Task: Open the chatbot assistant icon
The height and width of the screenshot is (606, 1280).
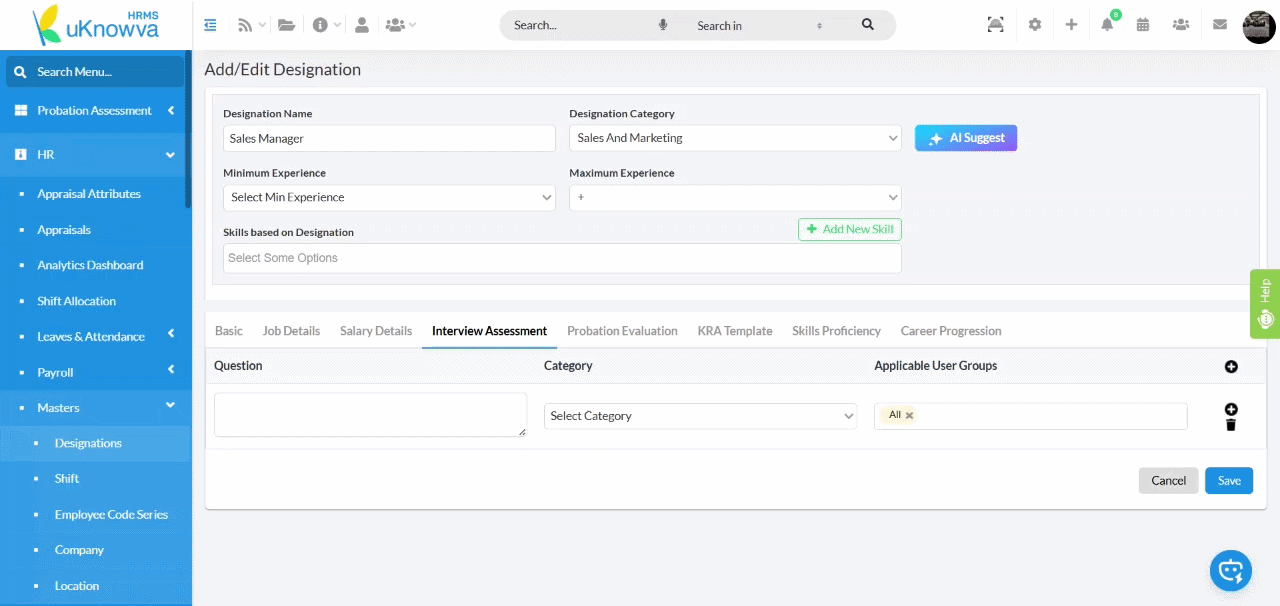Action: tap(1231, 571)
